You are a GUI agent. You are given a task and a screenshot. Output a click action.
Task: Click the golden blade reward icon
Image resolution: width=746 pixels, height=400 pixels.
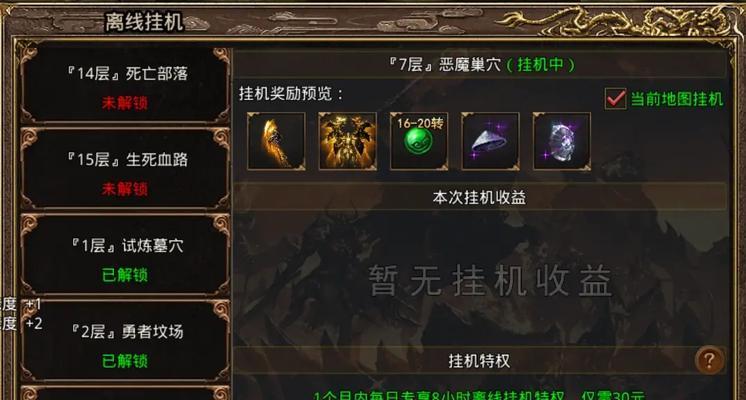coord(276,141)
